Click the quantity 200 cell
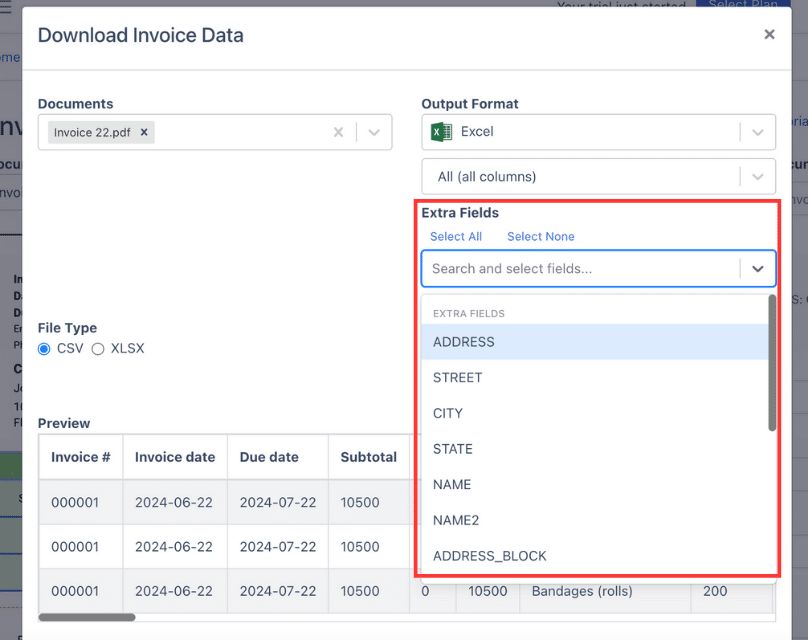The width and height of the screenshot is (809, 641). [731, 591]
